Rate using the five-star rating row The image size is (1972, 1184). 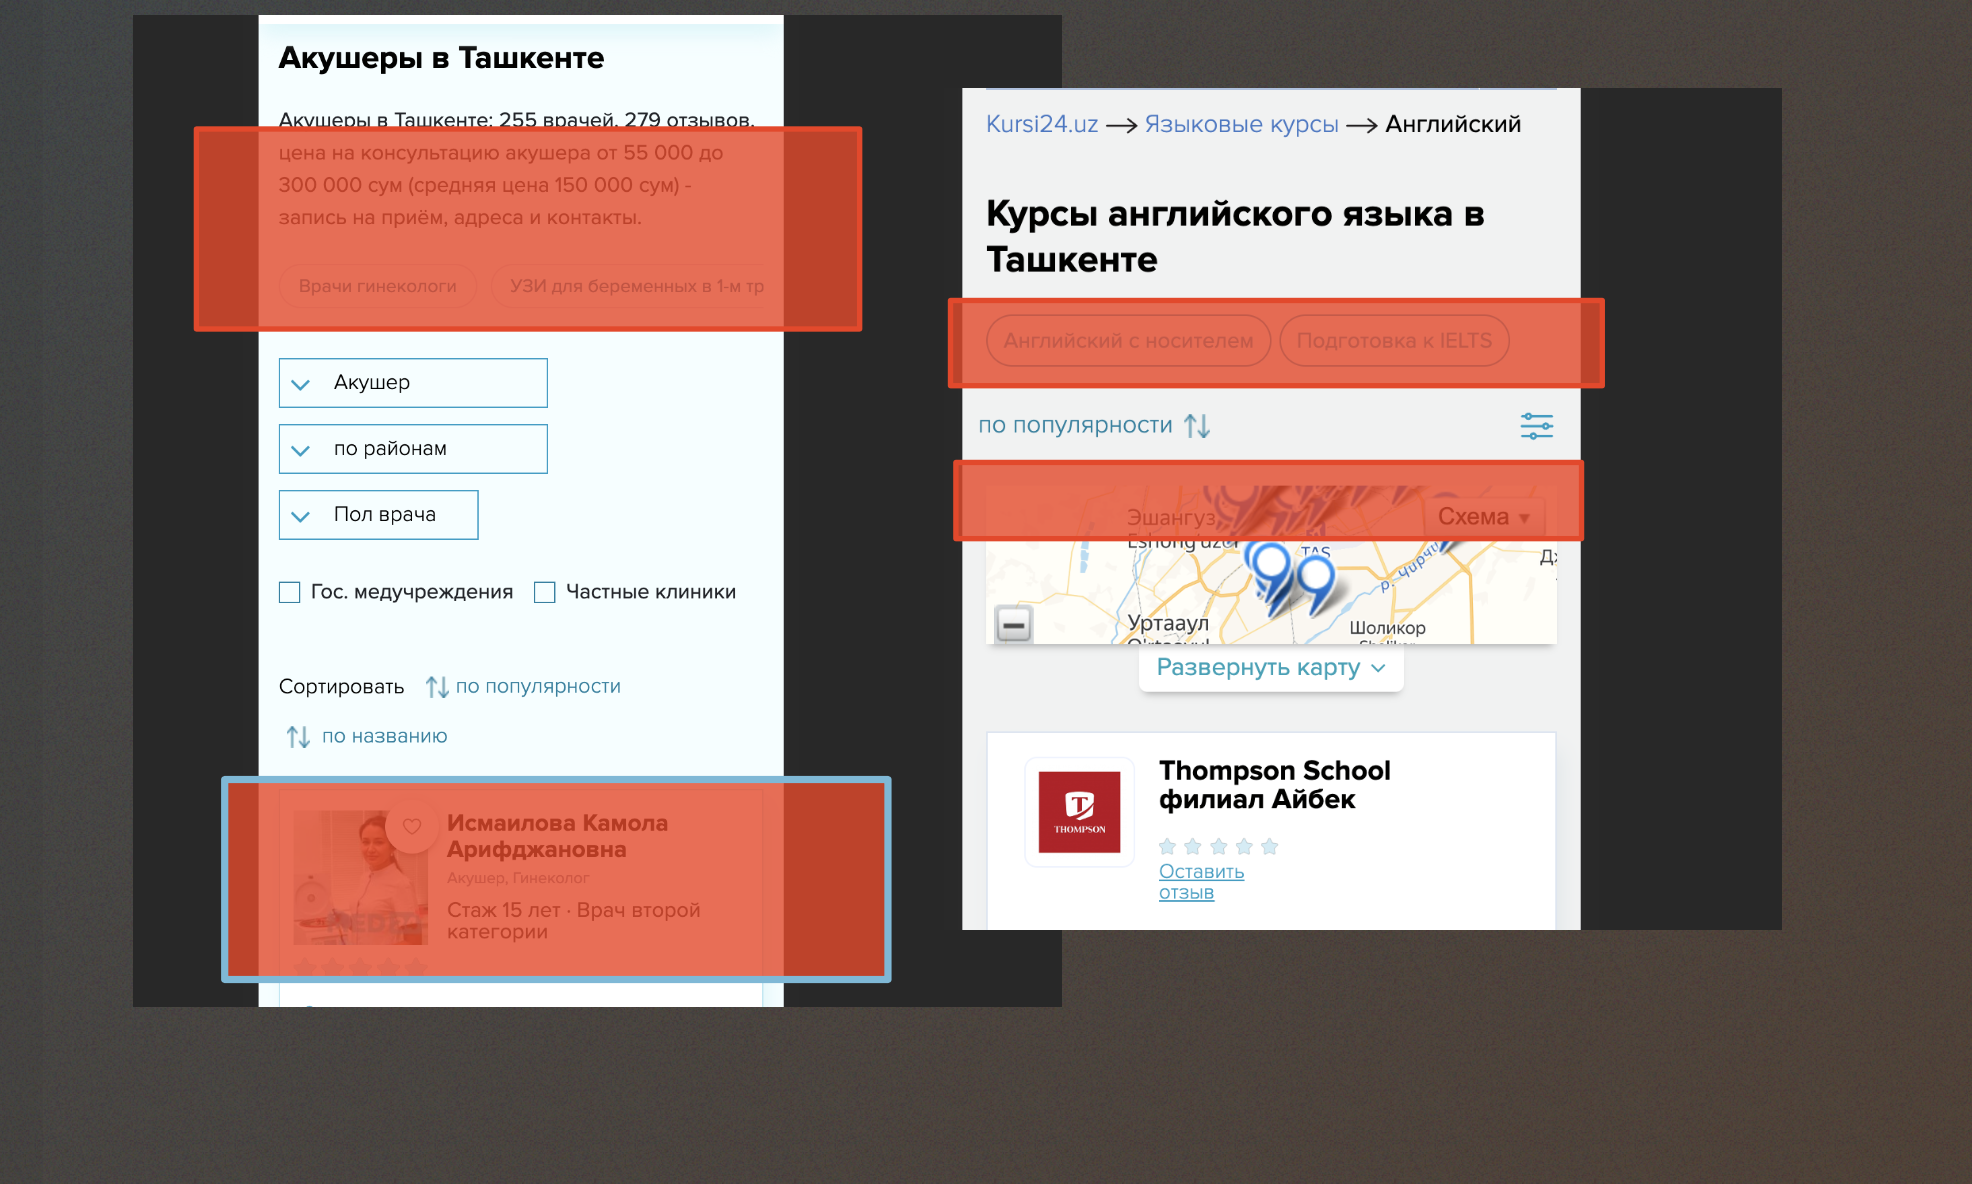(1218, 847)
